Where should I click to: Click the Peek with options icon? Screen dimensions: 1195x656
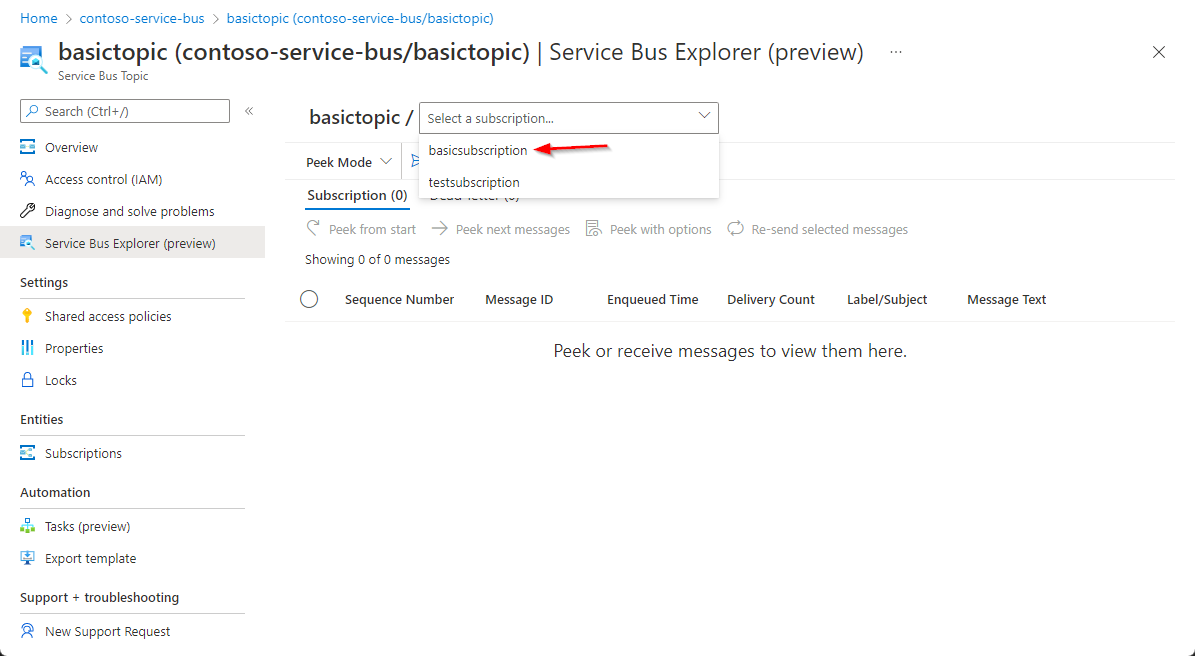[x=594, y=229]
